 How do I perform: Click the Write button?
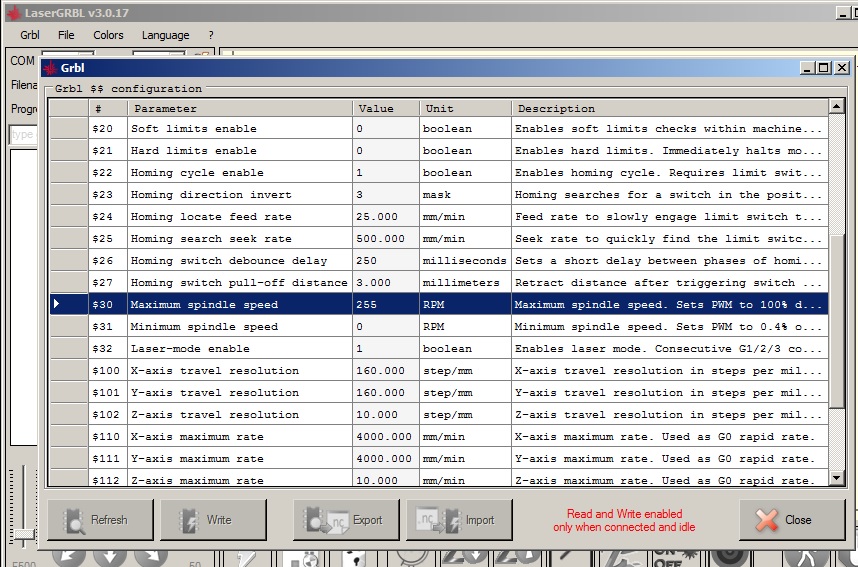click(213, 519)
